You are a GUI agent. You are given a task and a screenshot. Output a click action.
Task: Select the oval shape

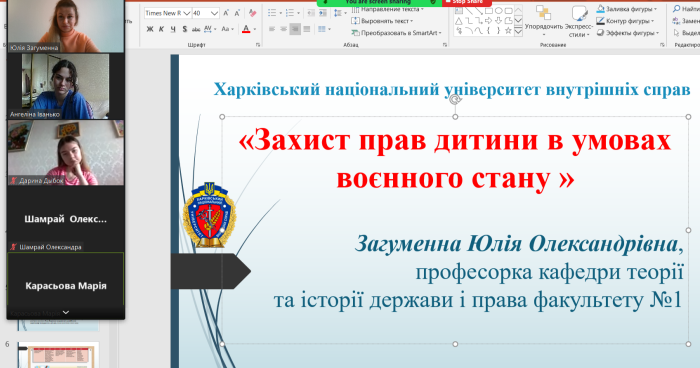pos(499,11)
